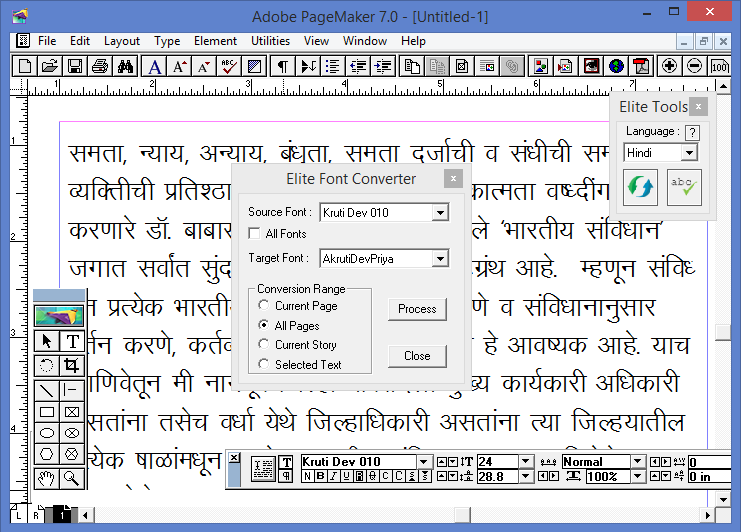
Task: Close Elite Font Converter with the title-bar X
Action: coord(453,179)
